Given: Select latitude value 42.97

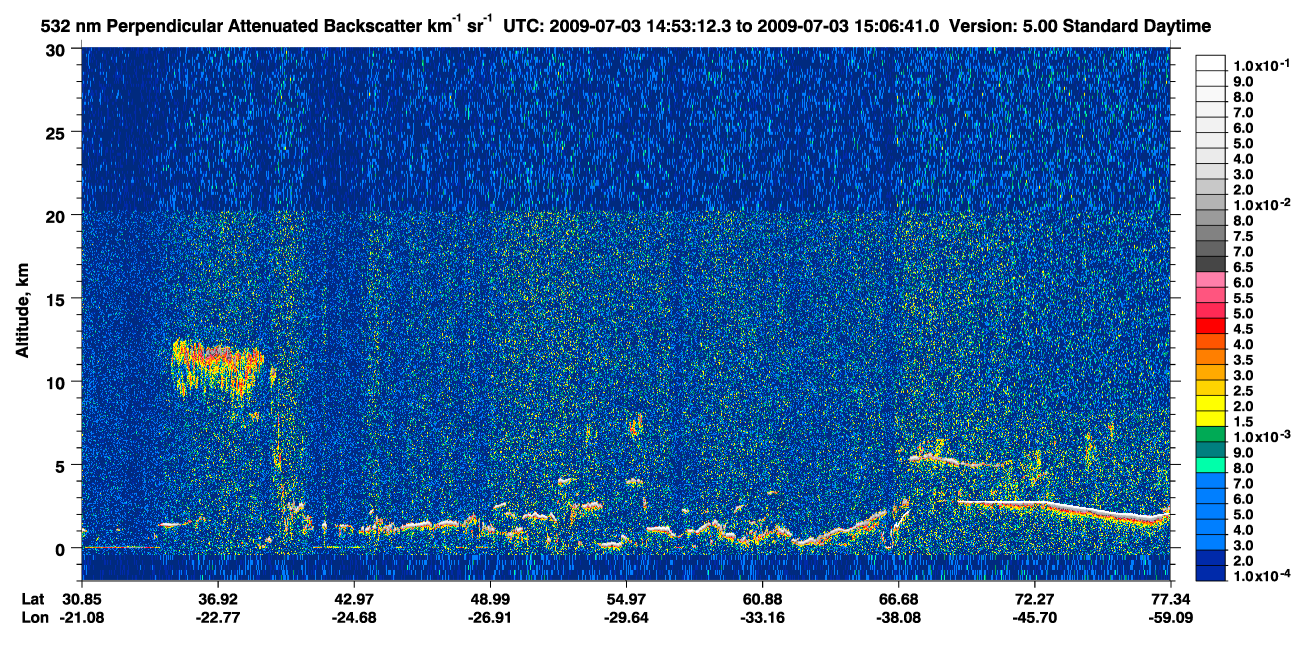Looking at the screenshot, I should click(x=354, y=599).
